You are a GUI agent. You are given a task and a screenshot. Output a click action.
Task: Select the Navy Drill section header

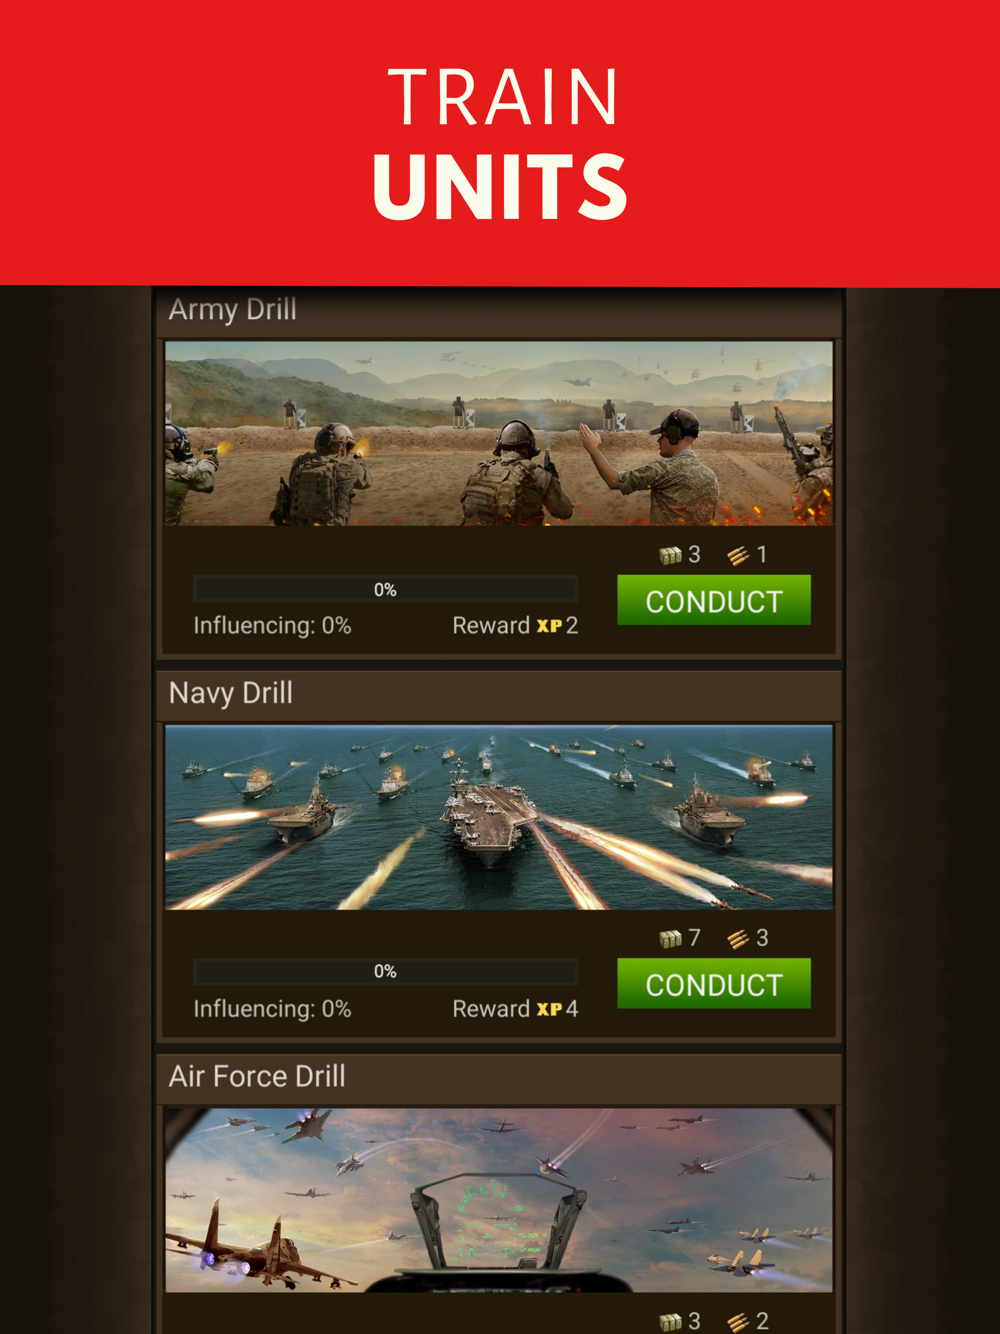pos(499,694)
